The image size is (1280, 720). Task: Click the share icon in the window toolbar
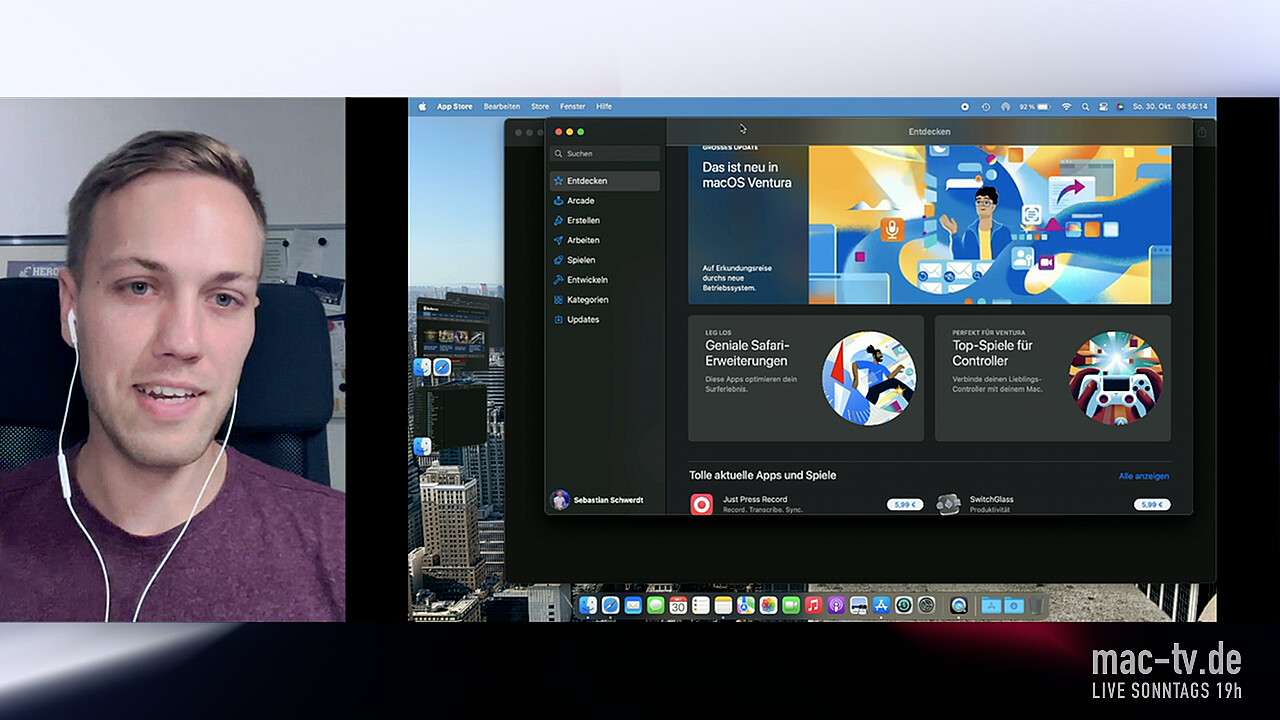coord(1202,132)
